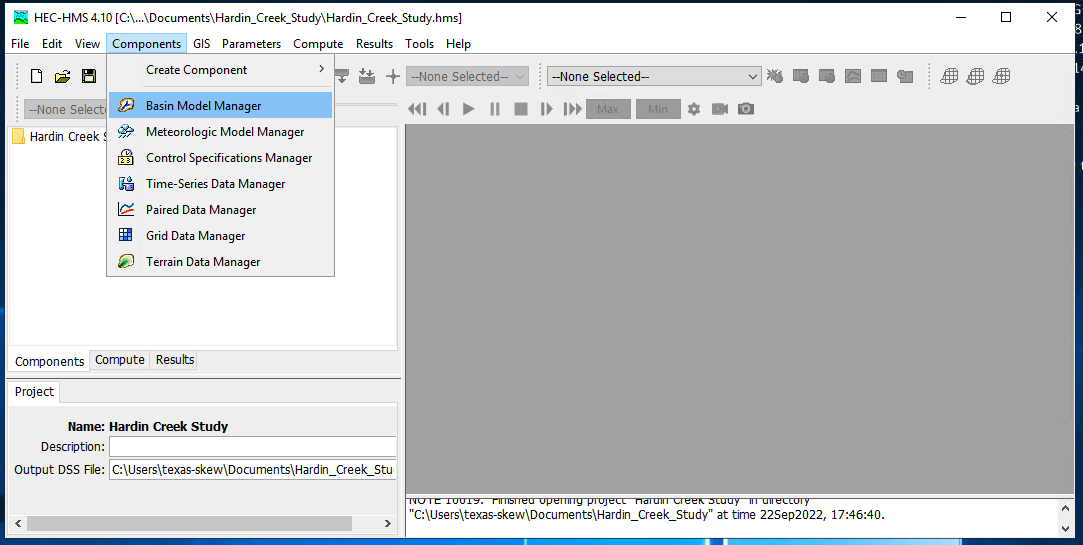Click the Min button
The height and width of the screenshot is (545, 1083).
point(658,109)
